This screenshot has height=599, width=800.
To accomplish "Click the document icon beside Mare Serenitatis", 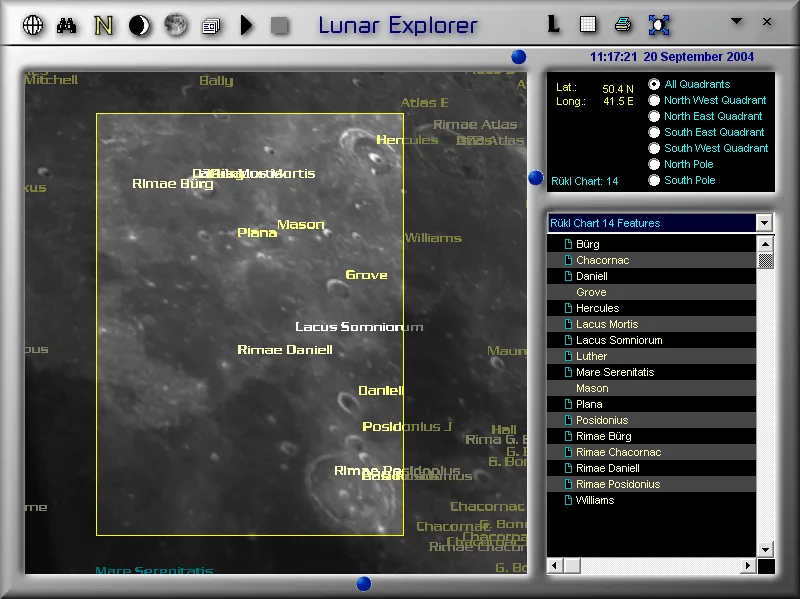I will (568, 372).
